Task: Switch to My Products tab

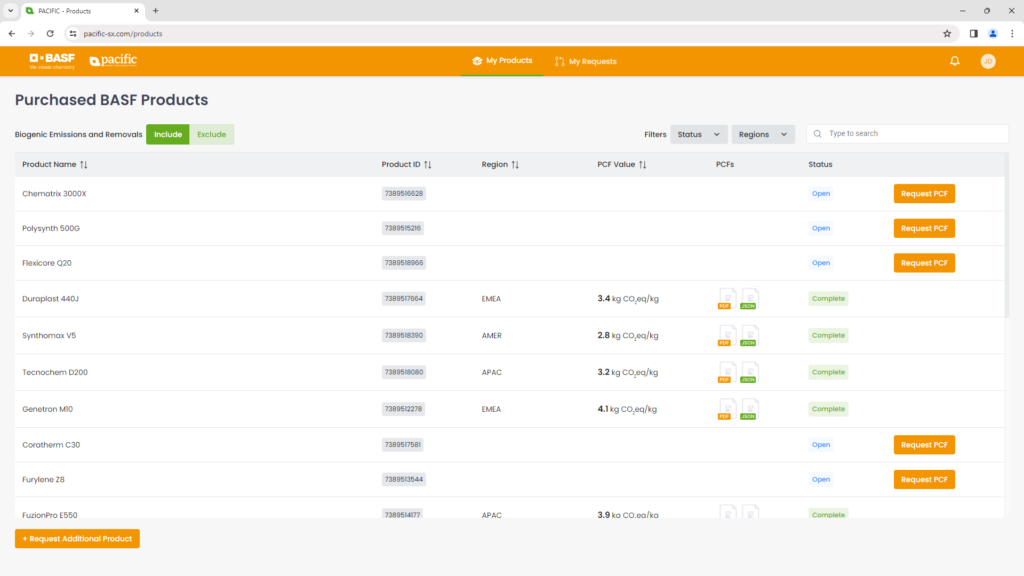Action: pos(502,61)
